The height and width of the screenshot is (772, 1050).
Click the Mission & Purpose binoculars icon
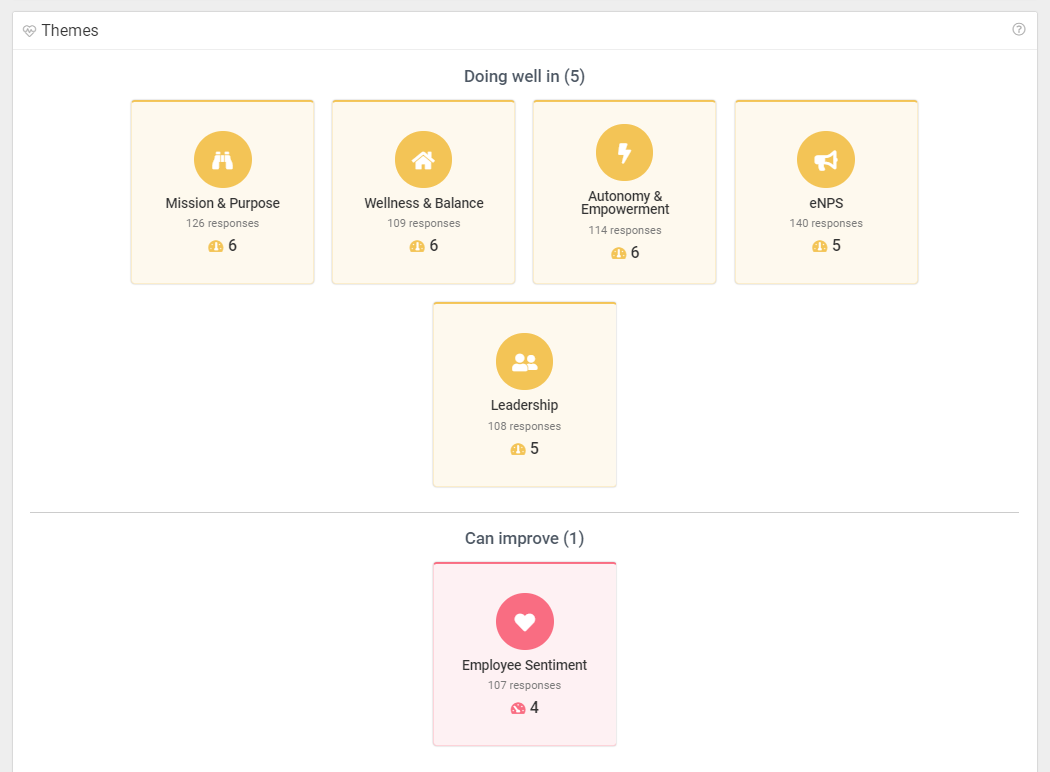(222, 160)
